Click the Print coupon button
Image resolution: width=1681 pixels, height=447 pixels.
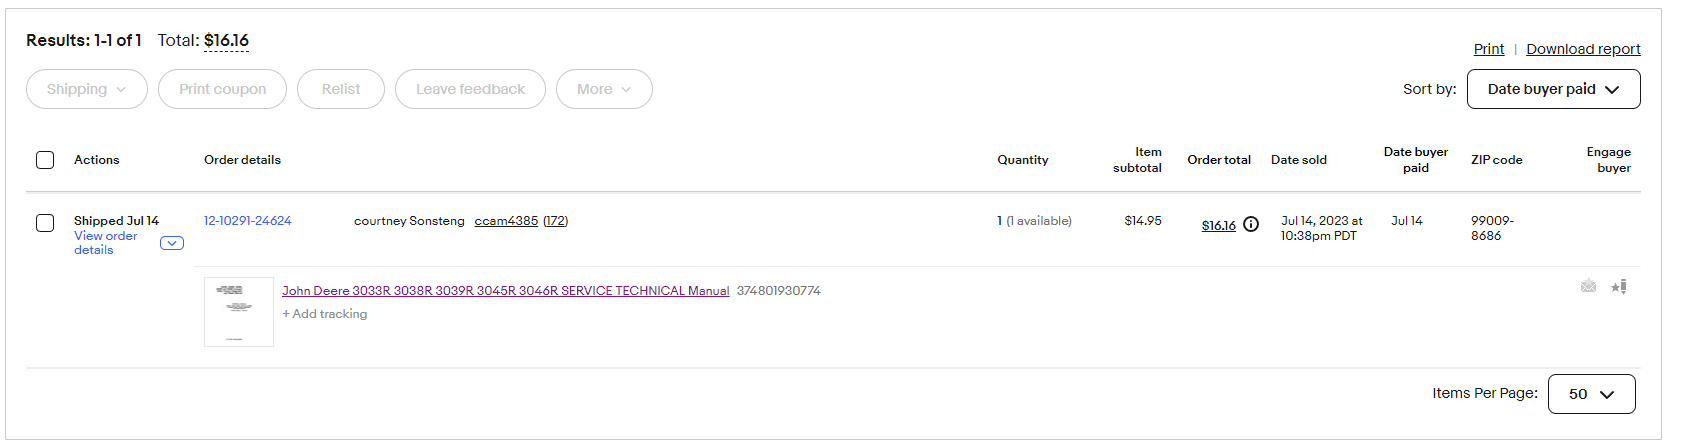(x=222, y=89)
